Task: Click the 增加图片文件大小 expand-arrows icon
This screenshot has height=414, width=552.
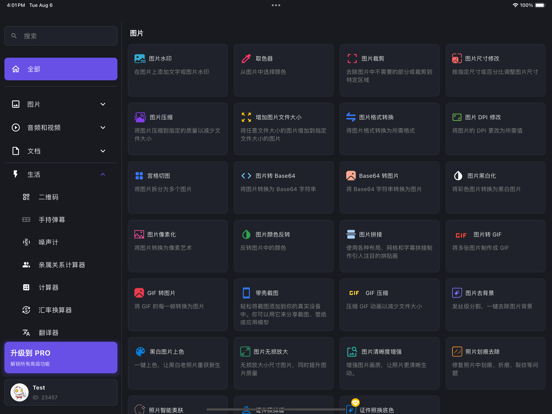Action: tap(246, 117)
